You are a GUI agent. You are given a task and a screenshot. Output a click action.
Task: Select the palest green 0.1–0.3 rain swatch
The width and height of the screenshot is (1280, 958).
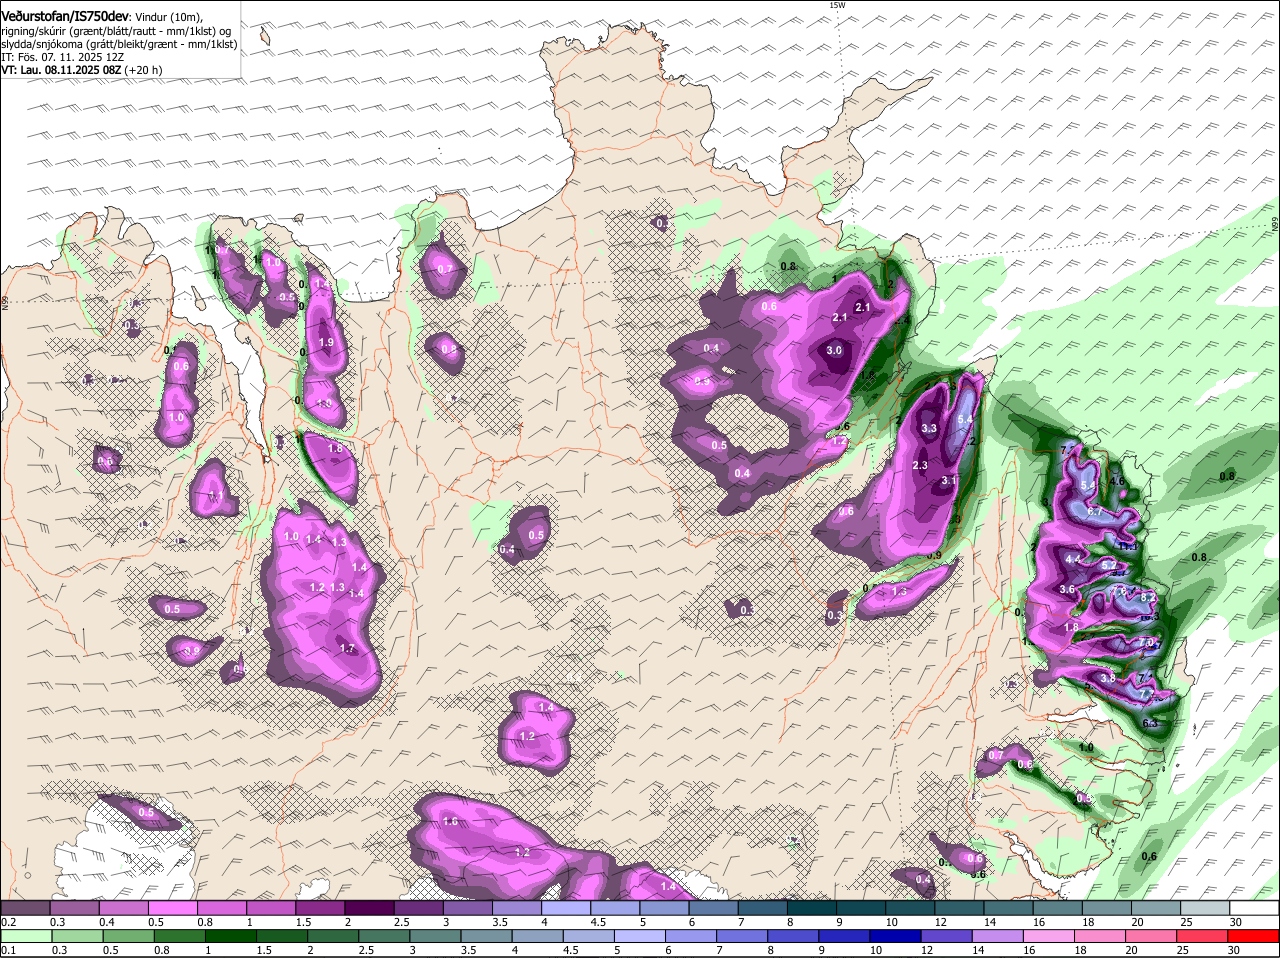pos(25,936)
